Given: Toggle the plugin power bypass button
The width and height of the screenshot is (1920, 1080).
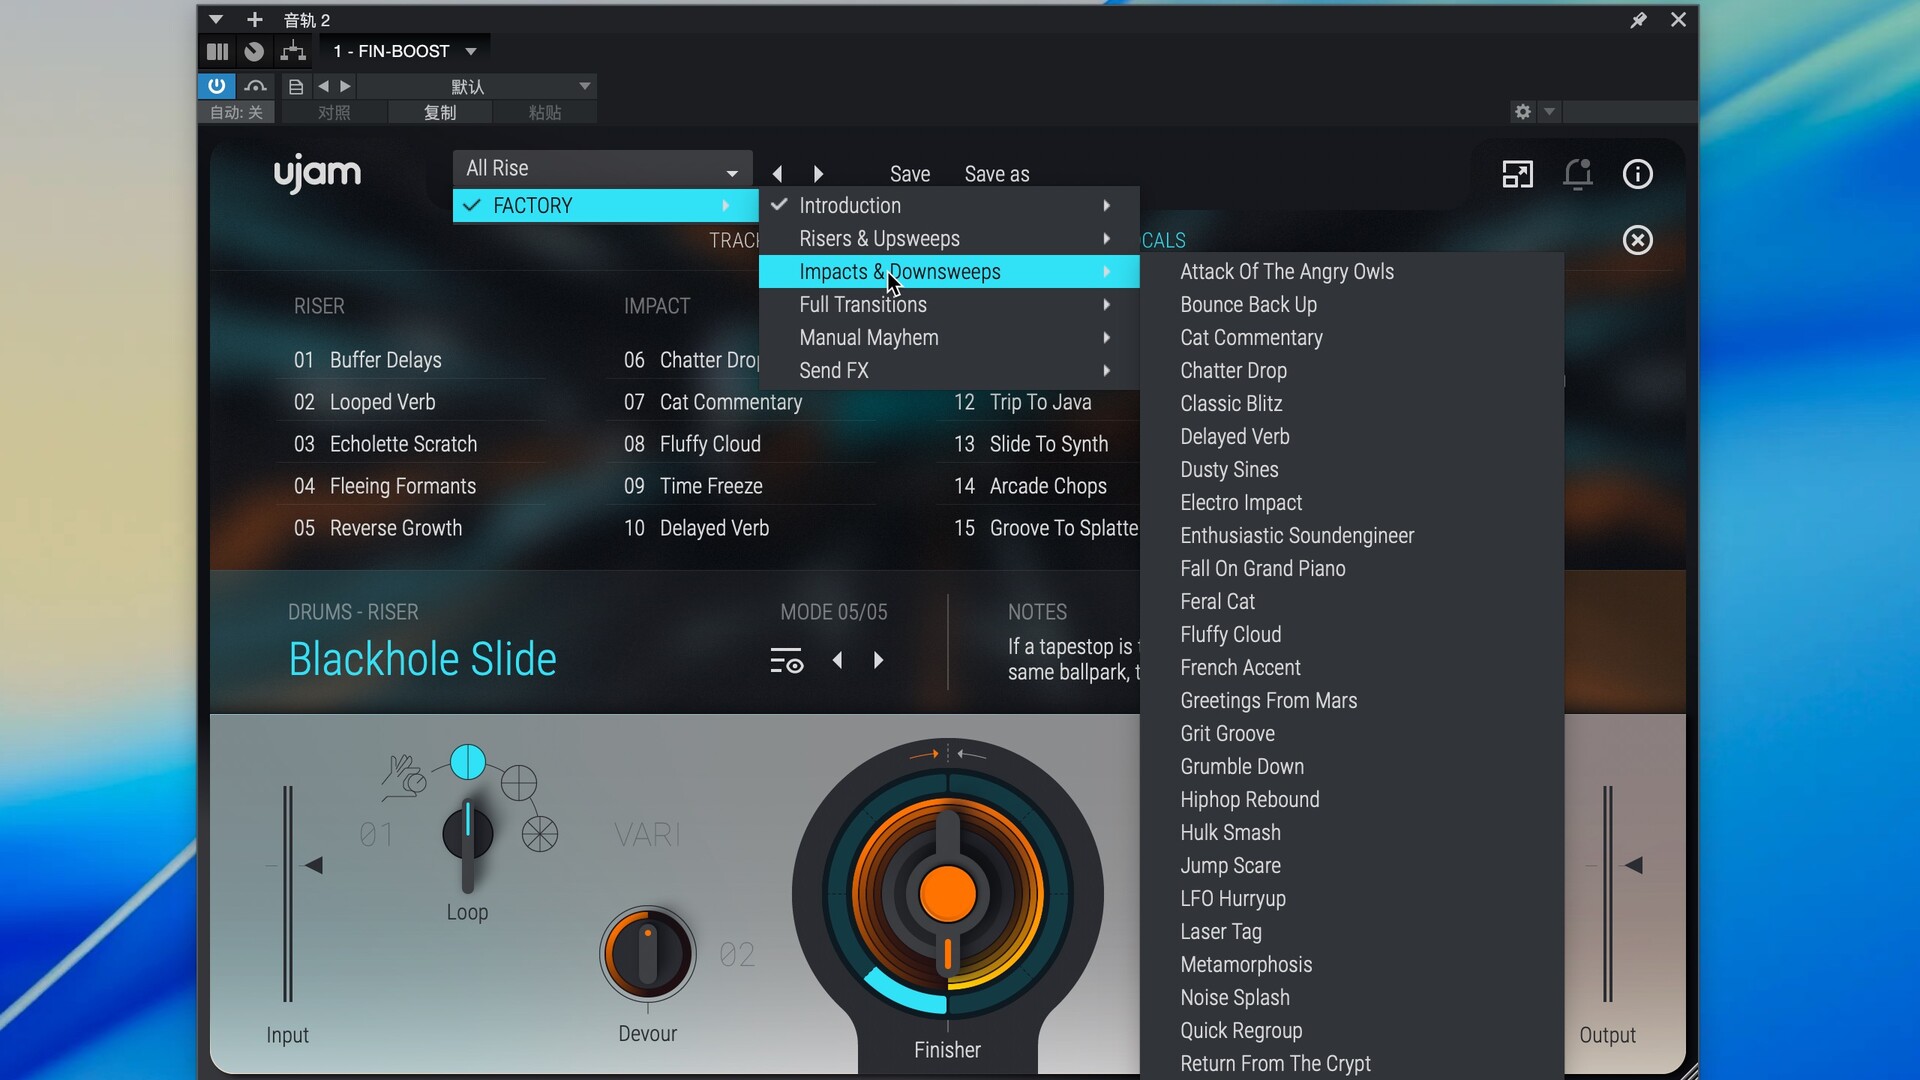Looking at the screenshot, I should 216,86.
